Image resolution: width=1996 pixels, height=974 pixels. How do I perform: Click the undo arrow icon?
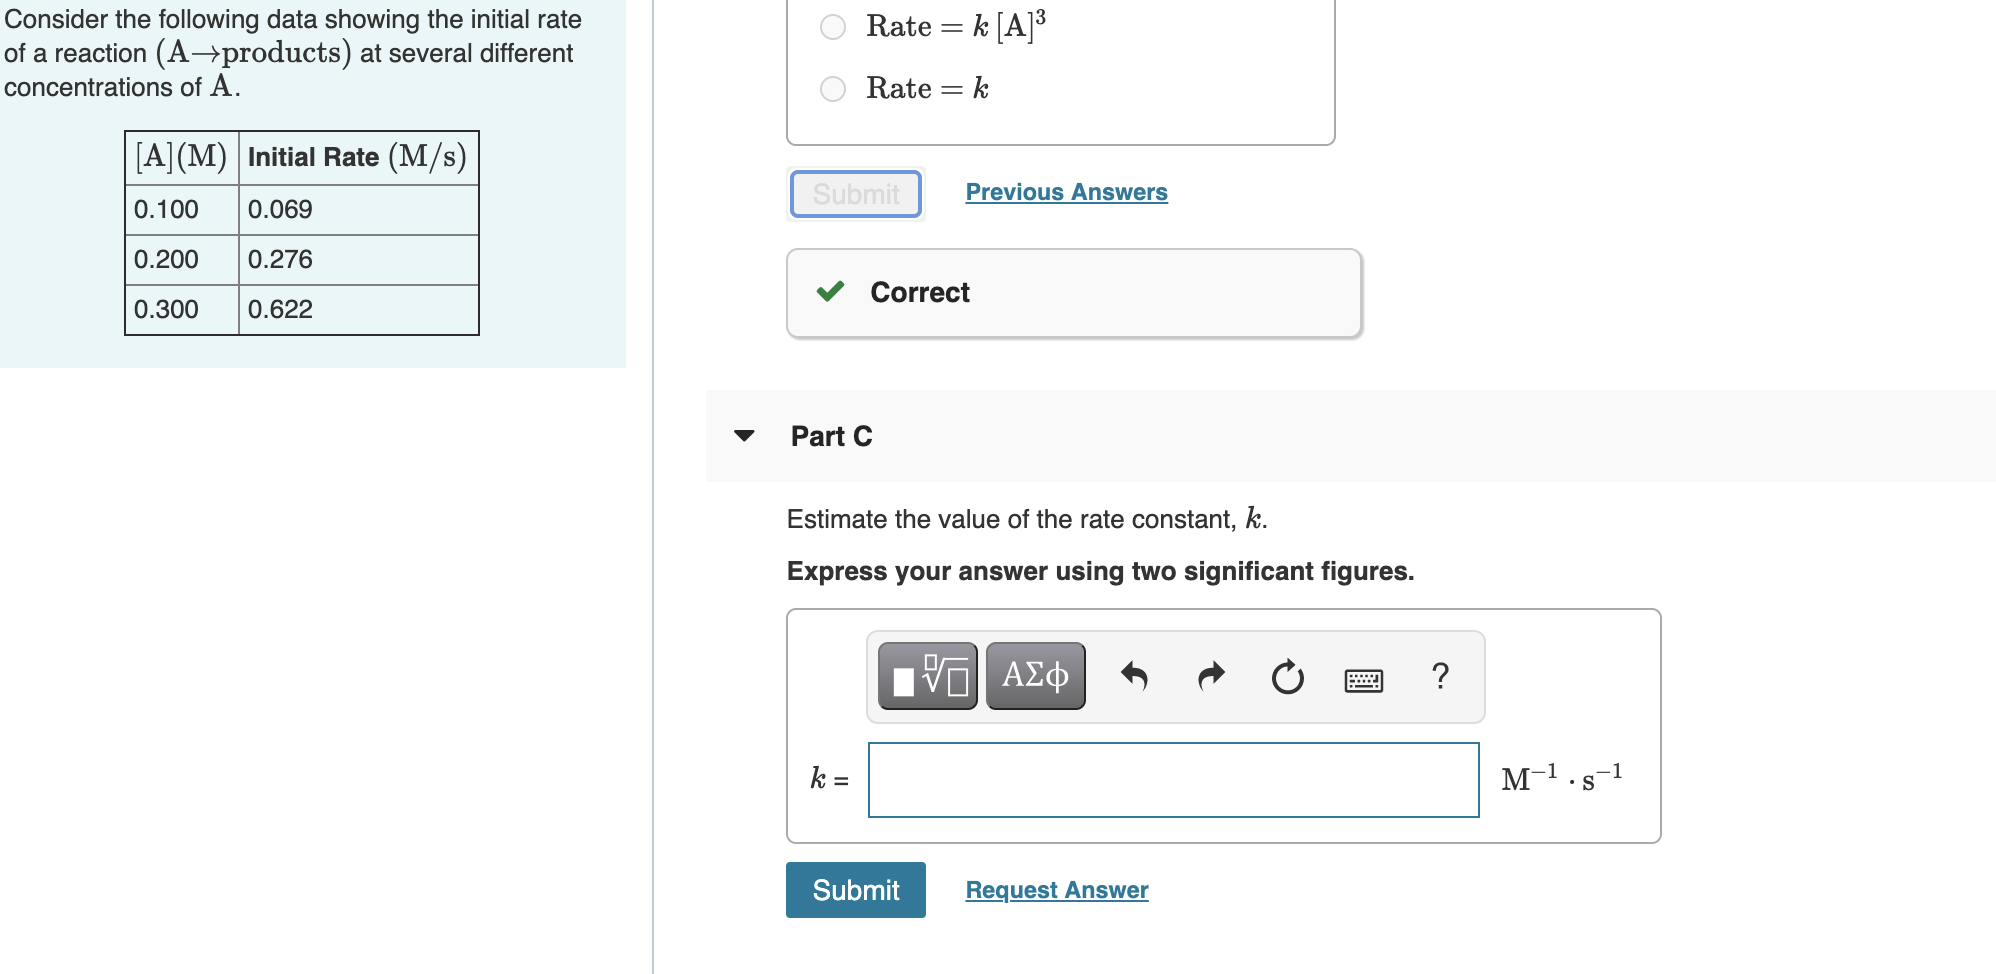tap(1134, 677)
